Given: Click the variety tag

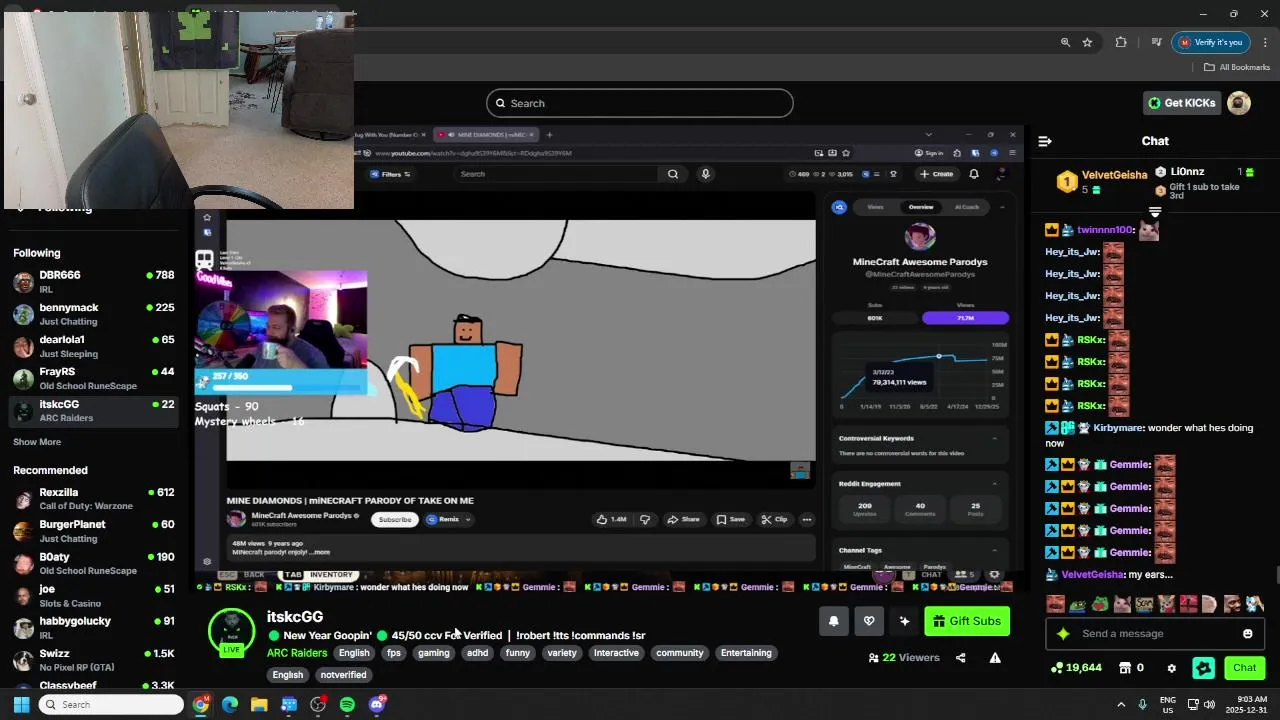Looking at the screenshot, I should tap(562, 653).
